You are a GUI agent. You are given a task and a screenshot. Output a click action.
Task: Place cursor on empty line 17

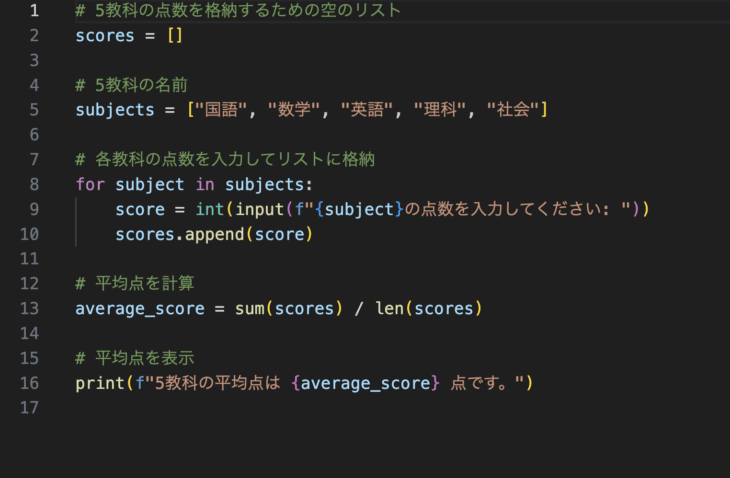click(372, 408)
